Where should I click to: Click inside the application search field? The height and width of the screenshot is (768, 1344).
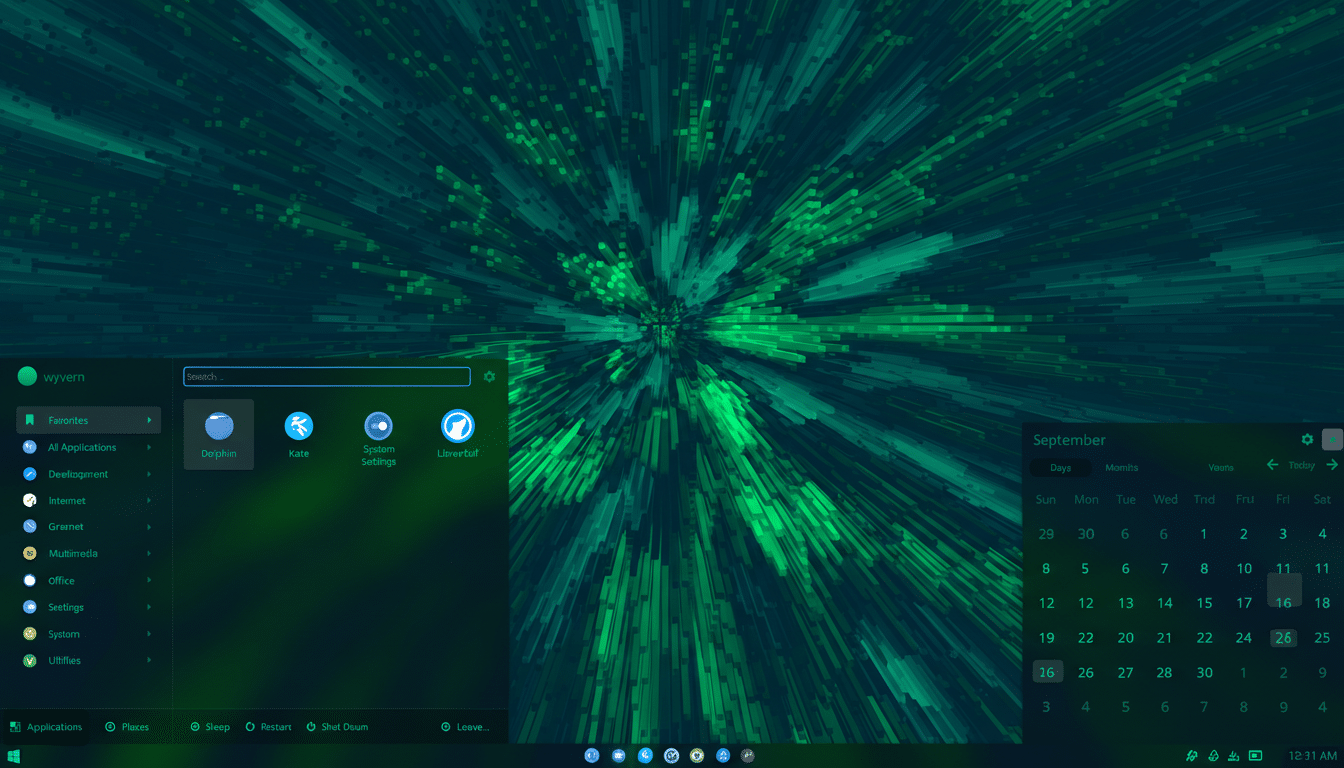tap(326, 376)
